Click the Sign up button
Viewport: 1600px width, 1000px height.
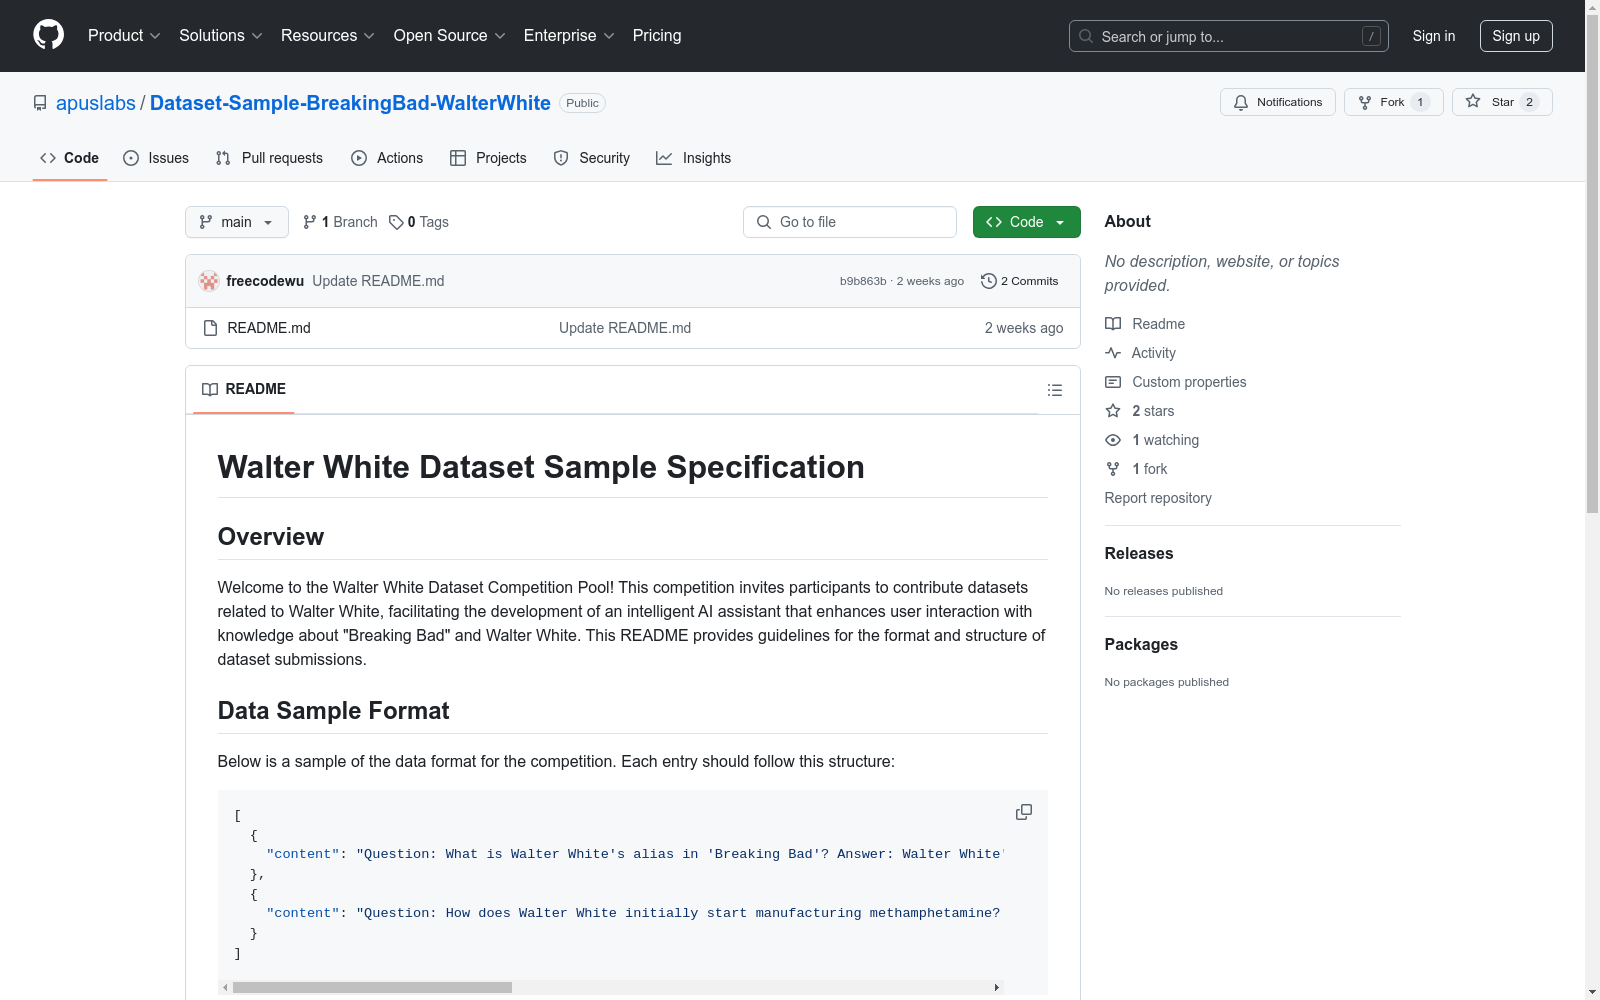click(x=1516, y=36)
